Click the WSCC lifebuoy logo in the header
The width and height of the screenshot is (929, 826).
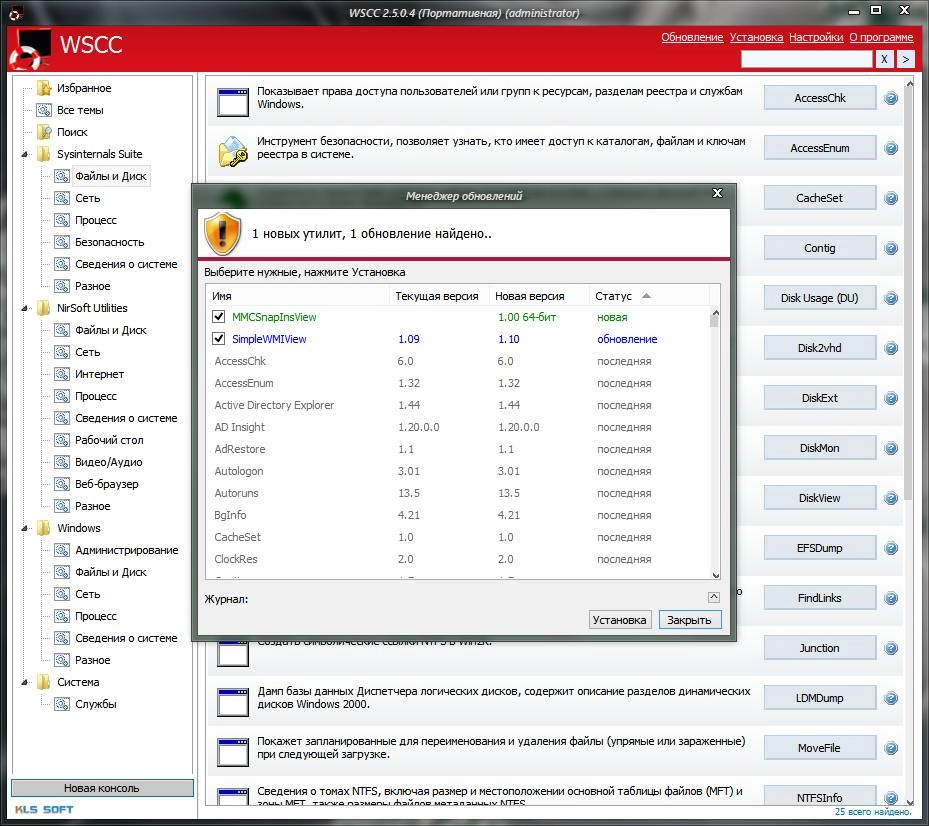coord(28,50)
